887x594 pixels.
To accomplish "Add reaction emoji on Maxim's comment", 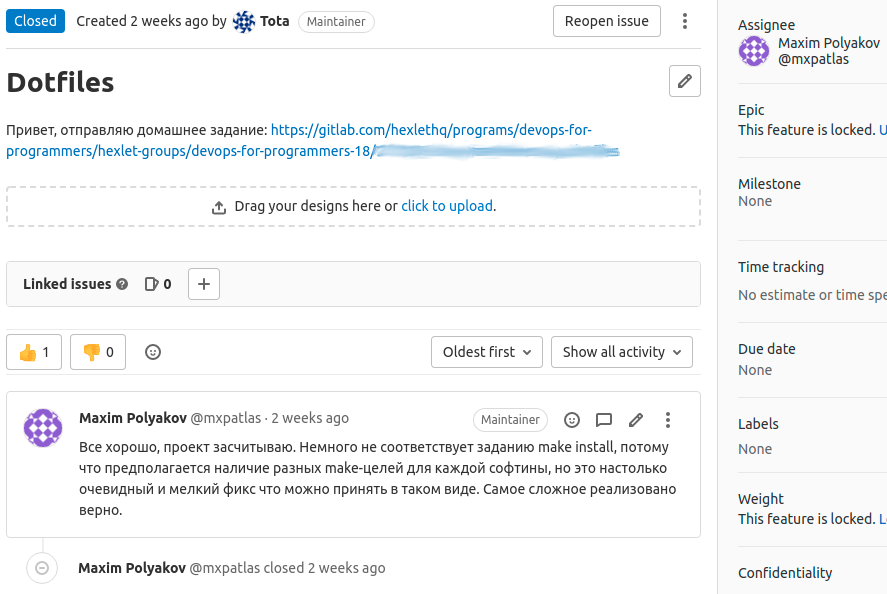I will click(x=572, y=420).
